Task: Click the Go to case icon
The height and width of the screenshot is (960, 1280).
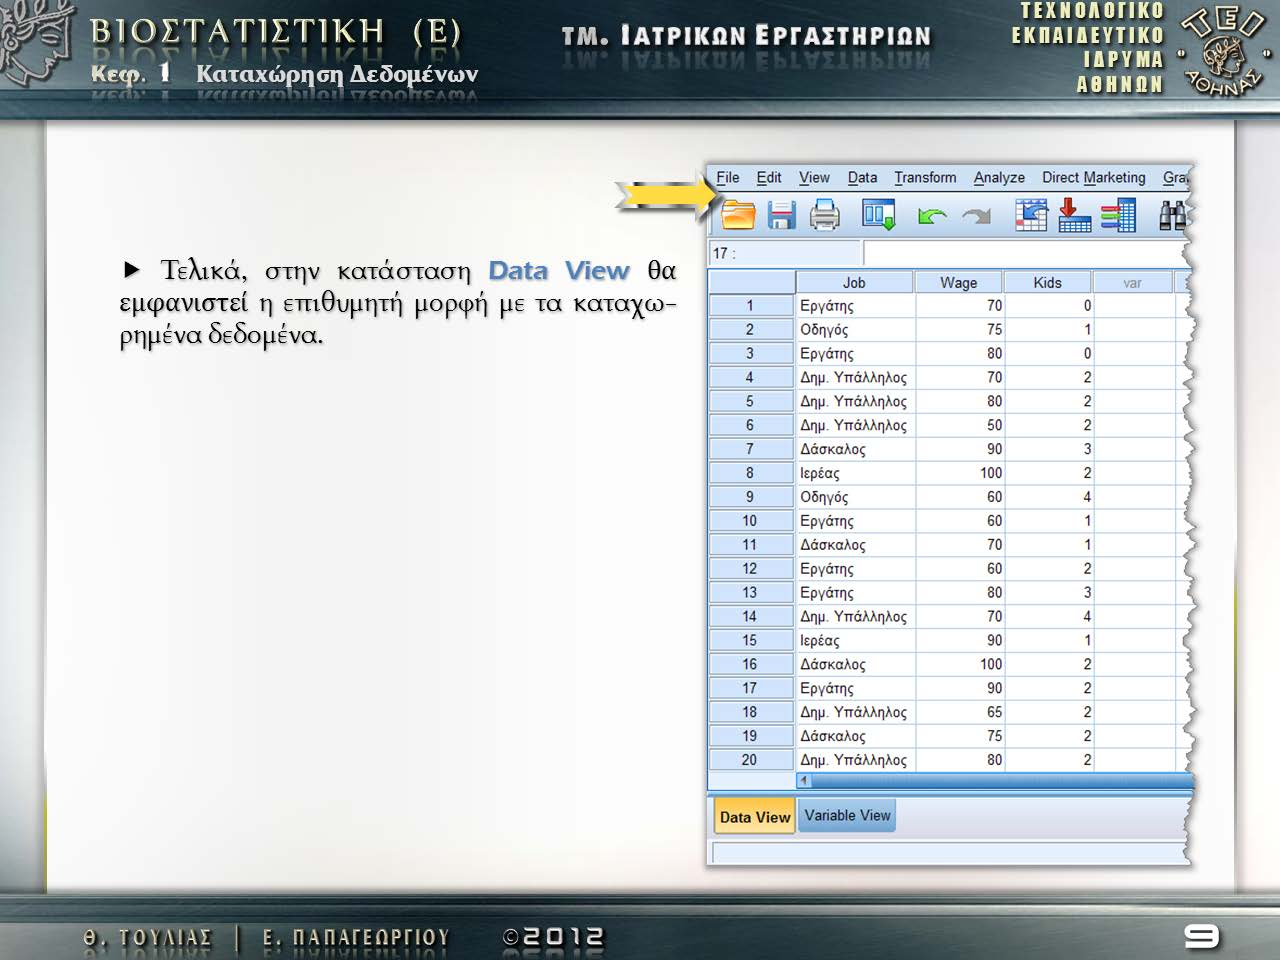Action: click(1031, 215)
